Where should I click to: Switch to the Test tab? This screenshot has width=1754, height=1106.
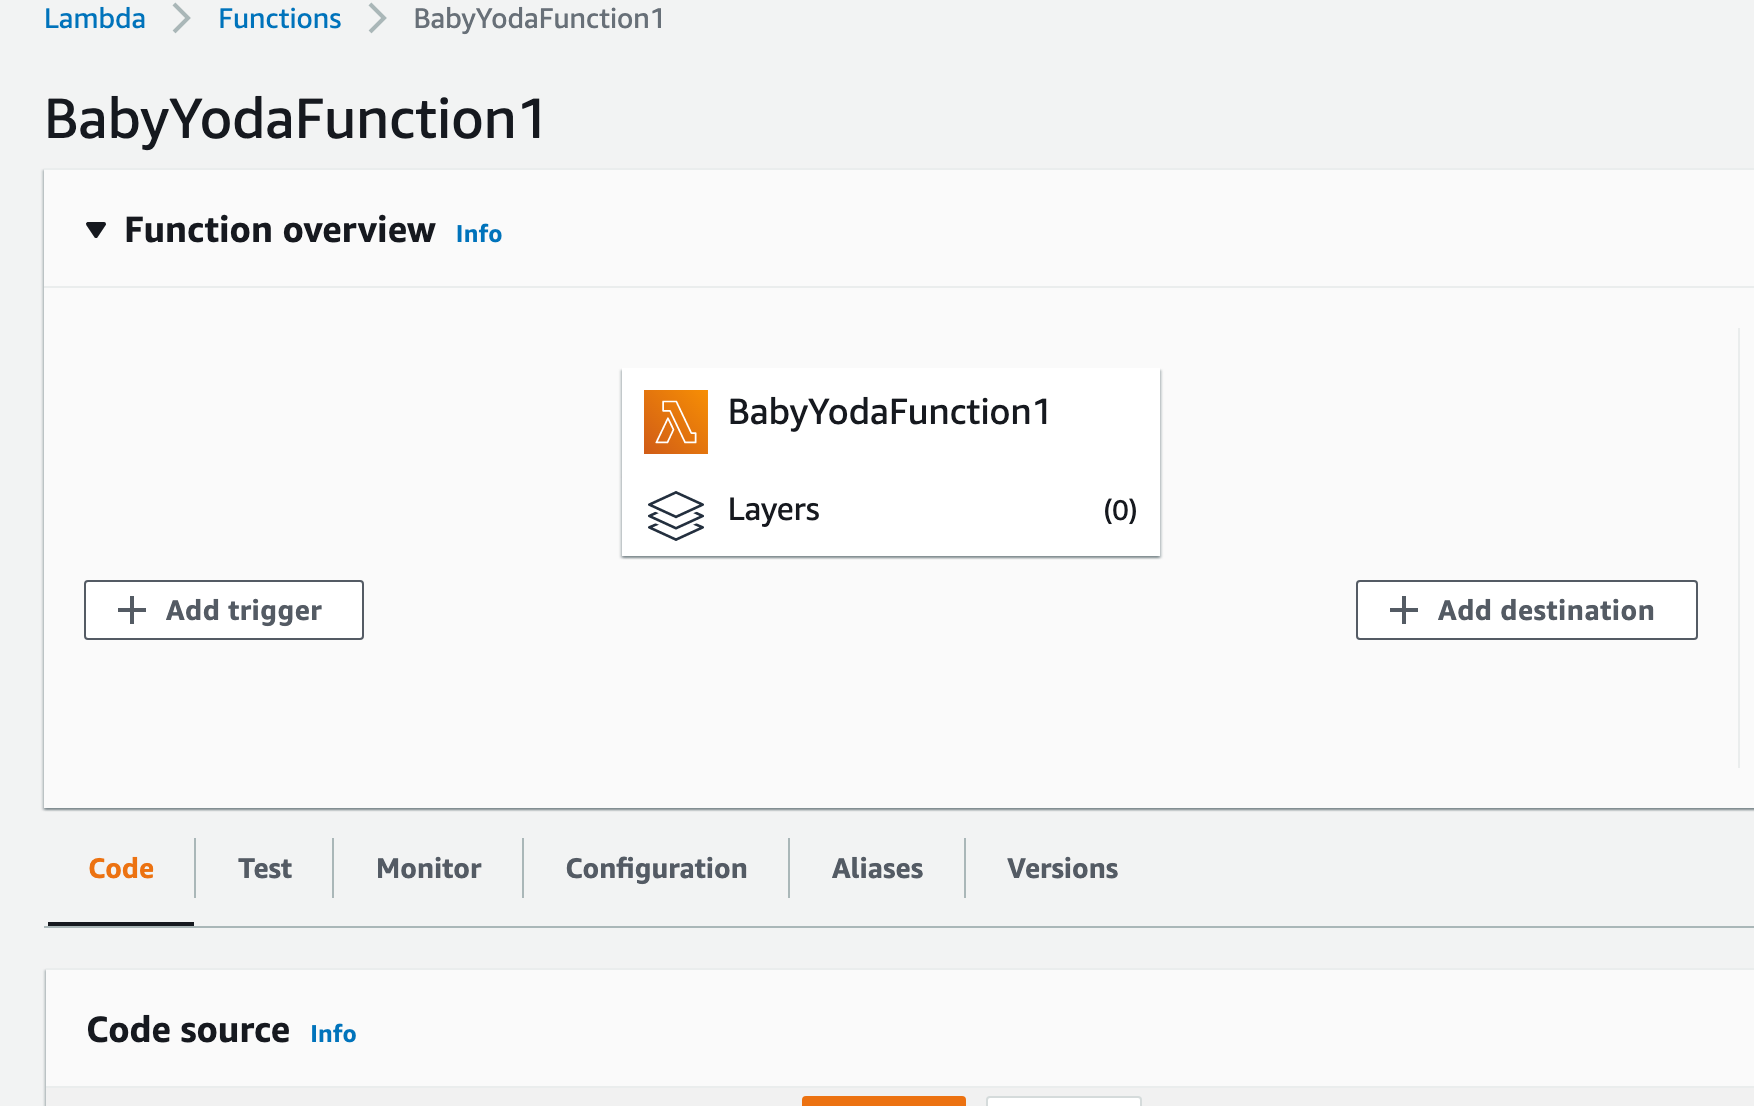pyautogui.click(x=265, y=868)
